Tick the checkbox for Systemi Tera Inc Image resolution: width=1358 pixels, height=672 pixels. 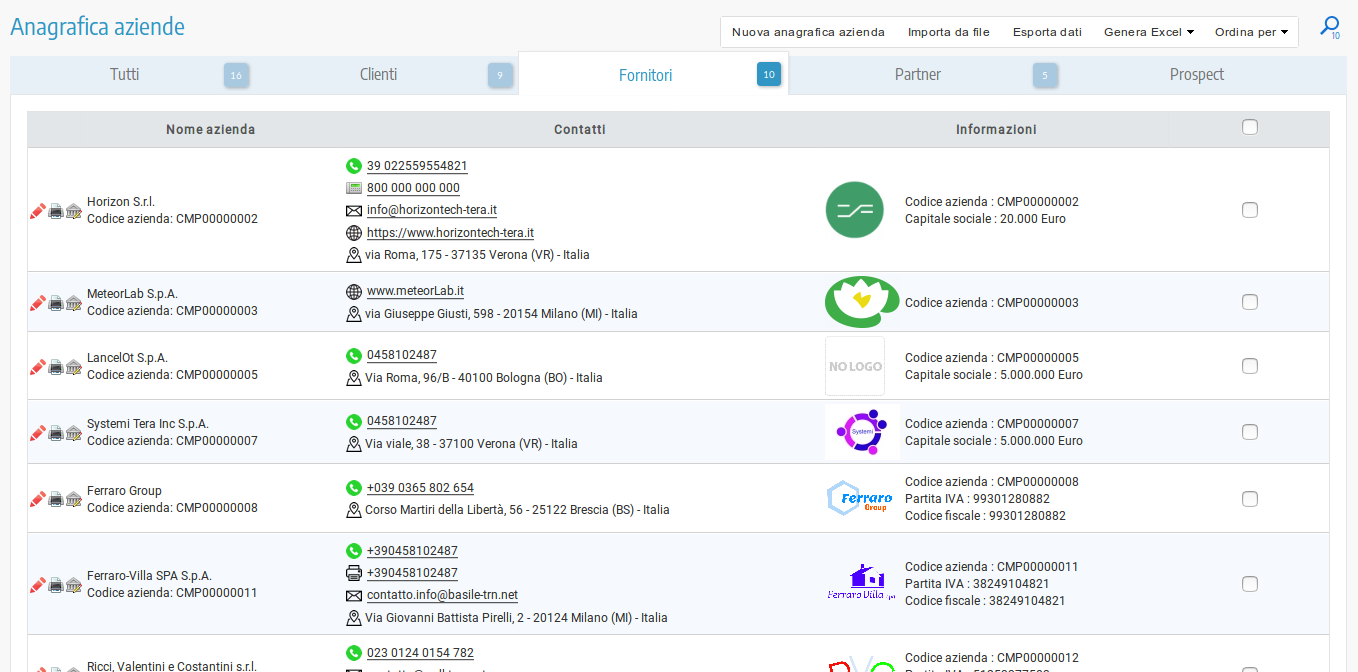click(1249, 432)
